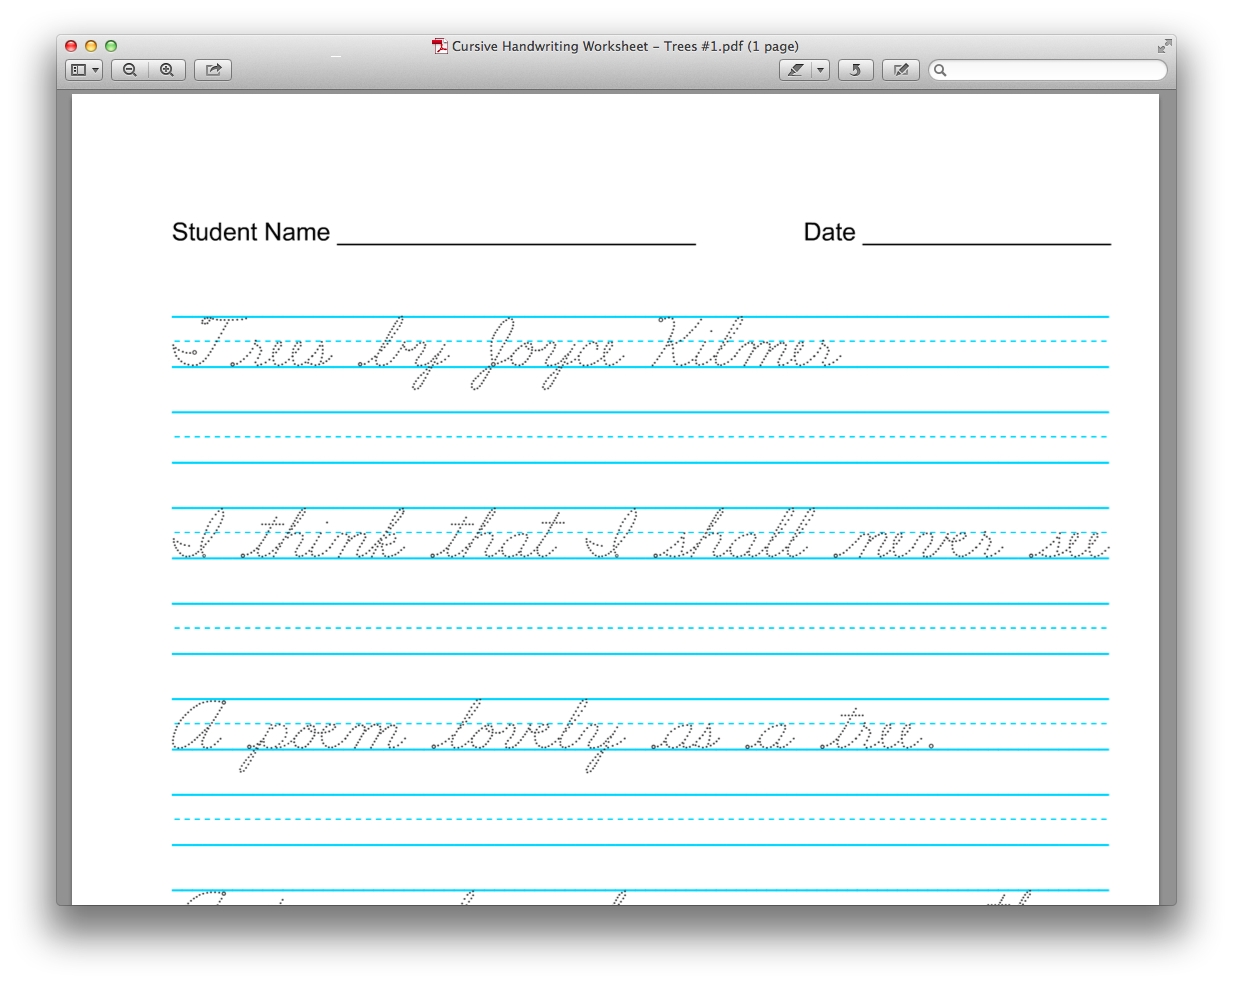The height and width of the screenshot is (984, 1233).
Task: Click inside the search field
Action: pyautogui.click(x=1050, y=70)
